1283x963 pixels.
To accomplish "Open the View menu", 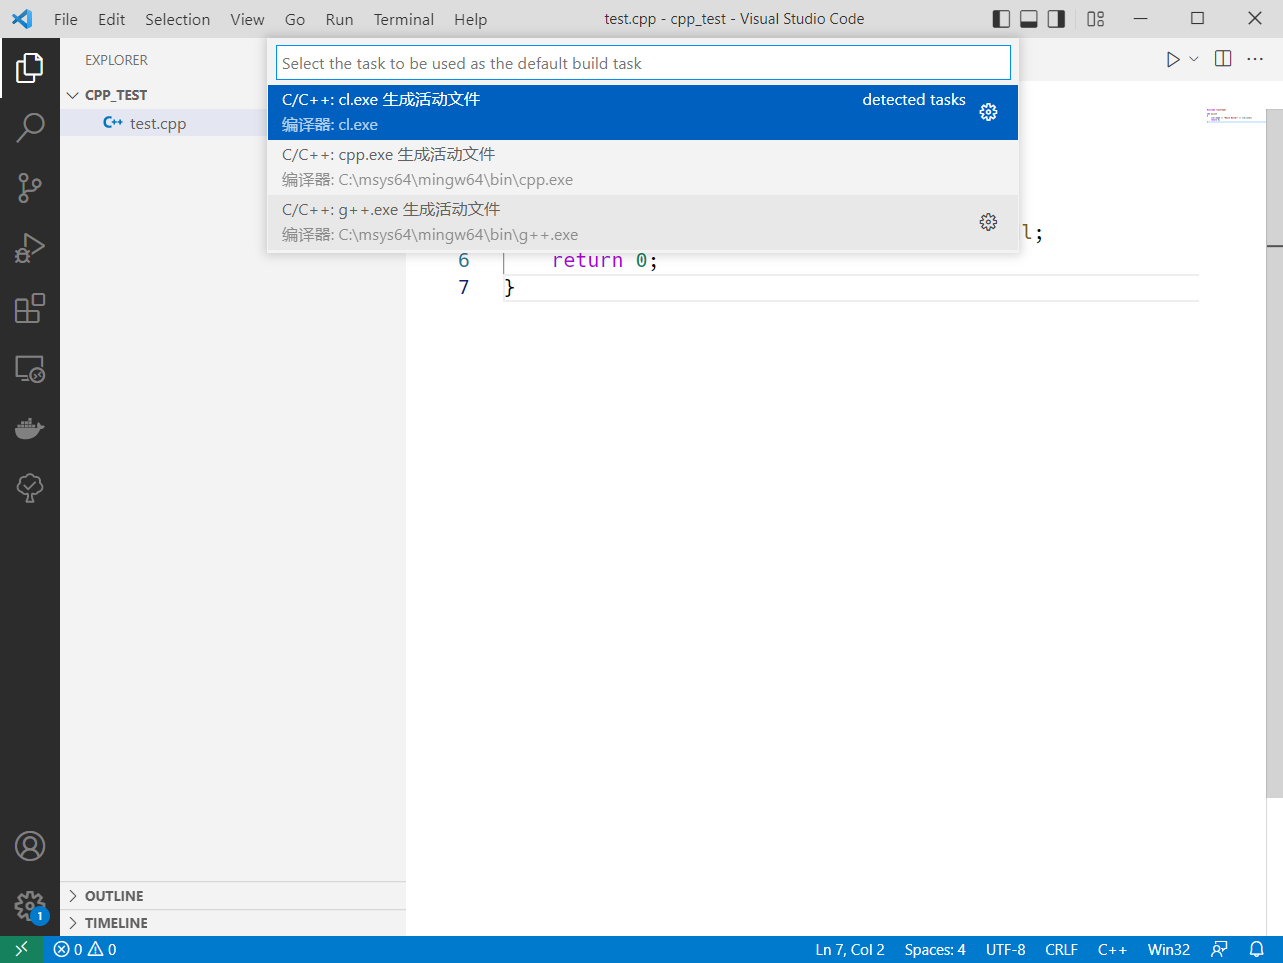I will click(247, 19).
